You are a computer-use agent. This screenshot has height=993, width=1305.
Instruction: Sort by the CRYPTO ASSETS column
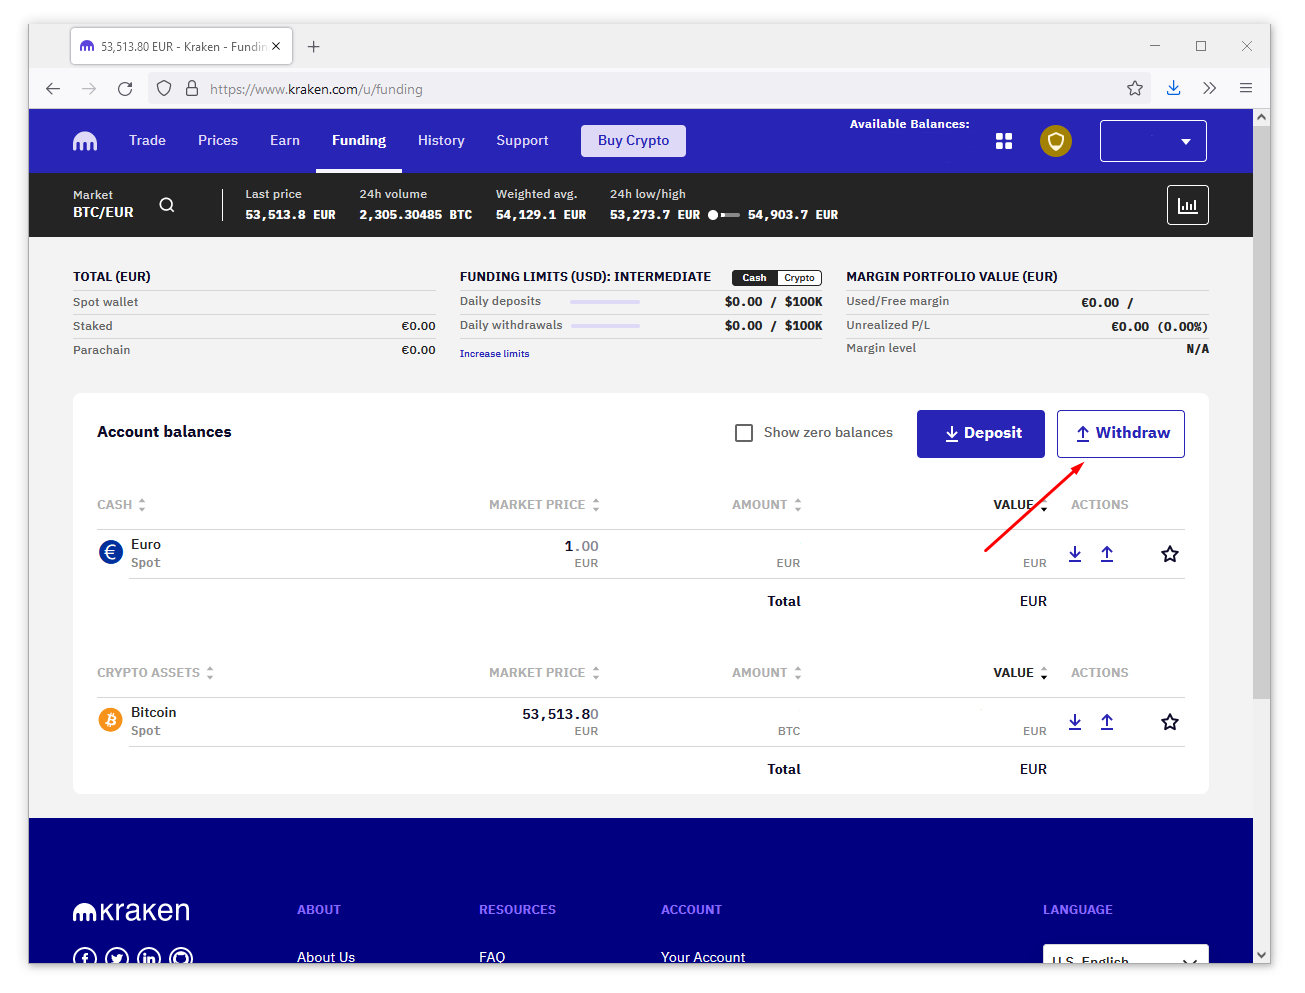tap(155, 673)
